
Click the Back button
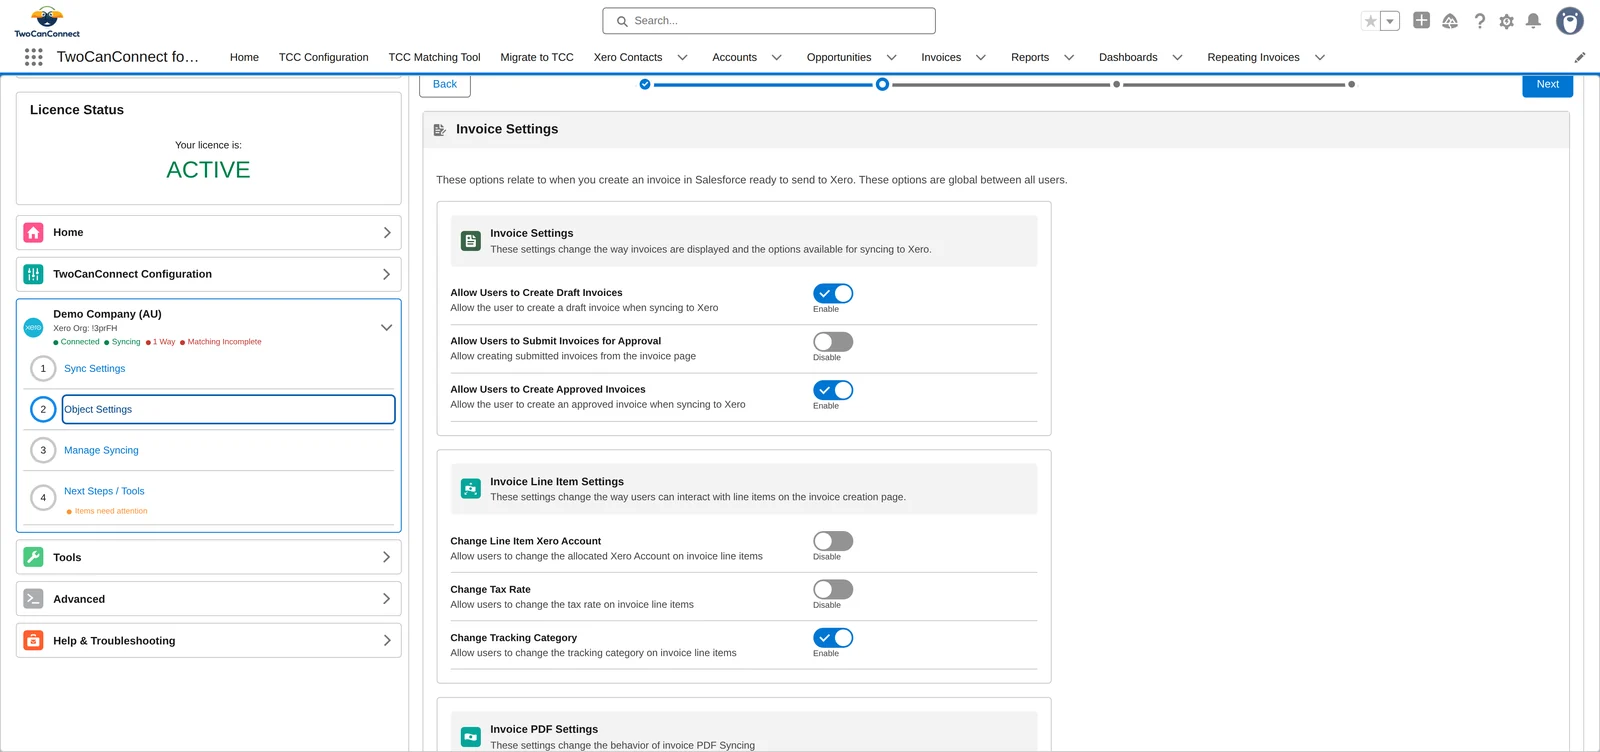445,85
